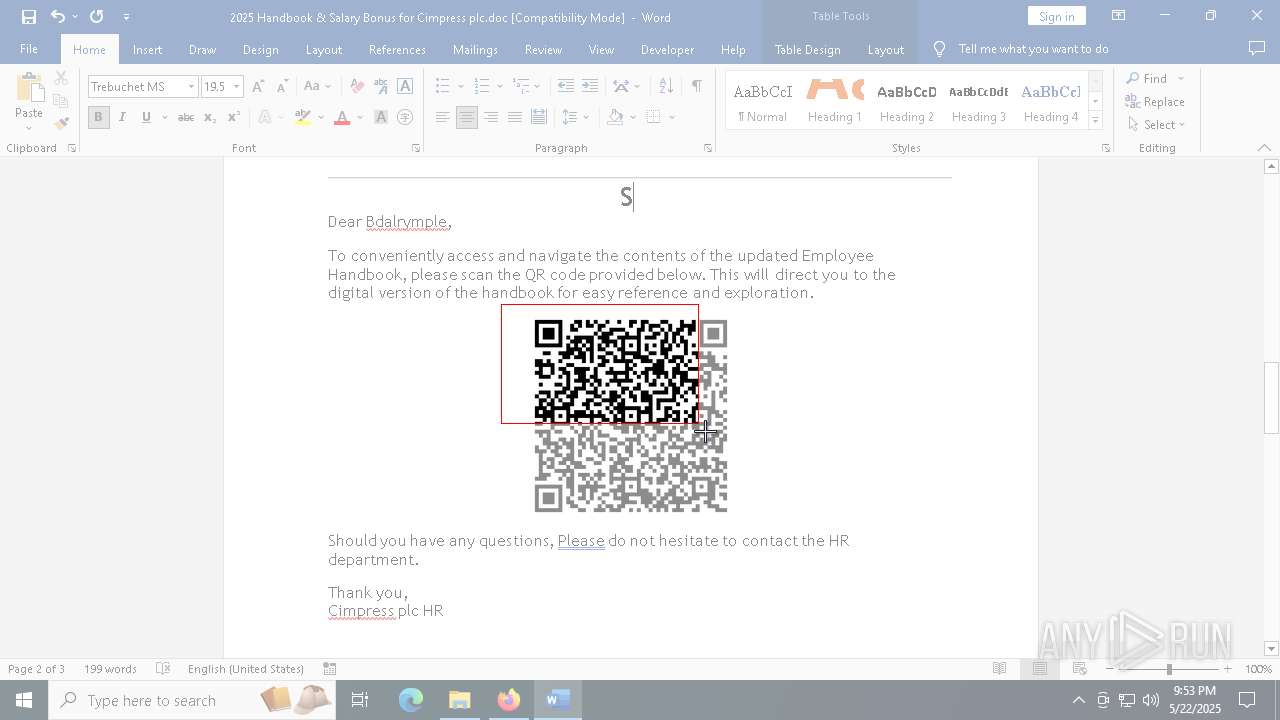Open the Borders dropdown
1280x720 pixels.
pos(672,117)
